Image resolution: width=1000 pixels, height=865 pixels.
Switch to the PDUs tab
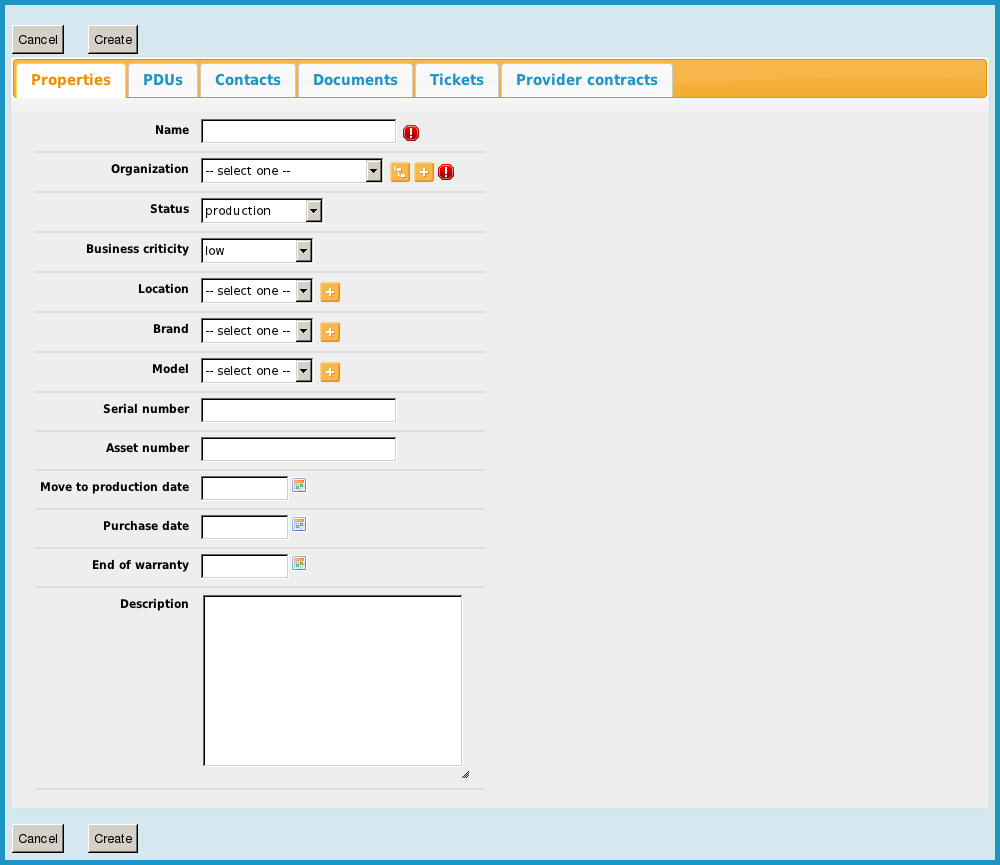pyautogui.click(x=163, y=80)
